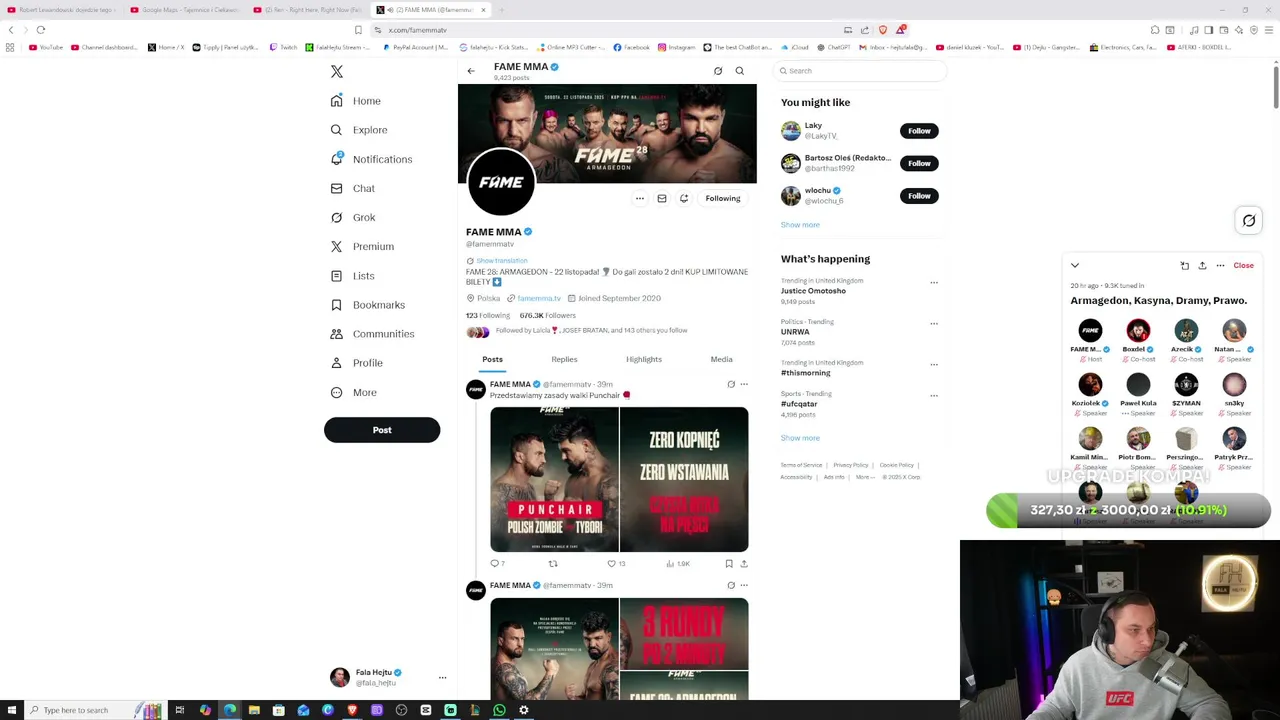Click the X search input field
1280x720 pixels.
[x=860, y=71]
